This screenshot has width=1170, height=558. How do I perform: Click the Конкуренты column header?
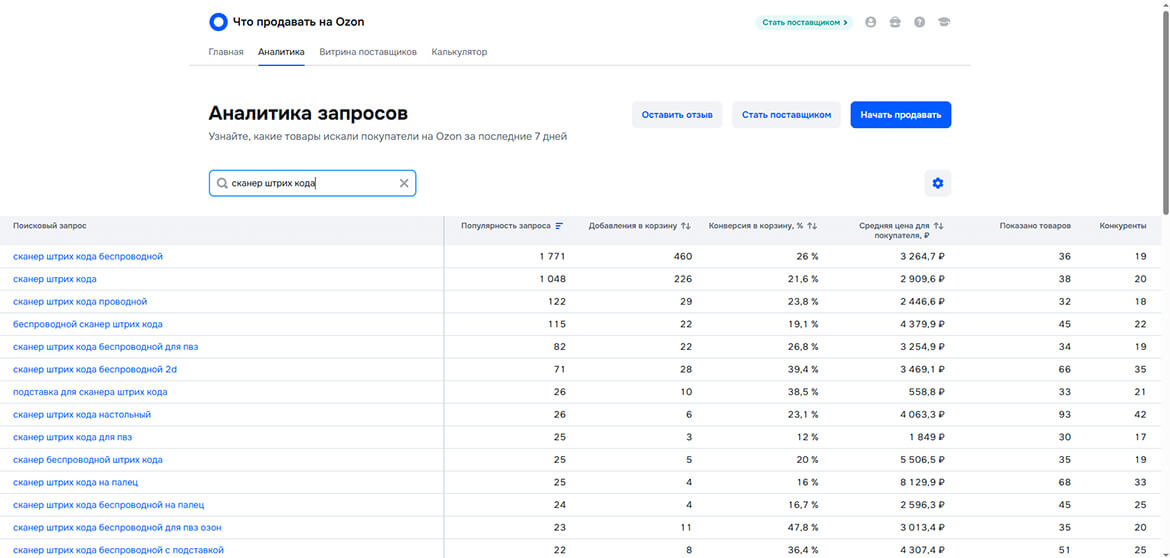1123,225
